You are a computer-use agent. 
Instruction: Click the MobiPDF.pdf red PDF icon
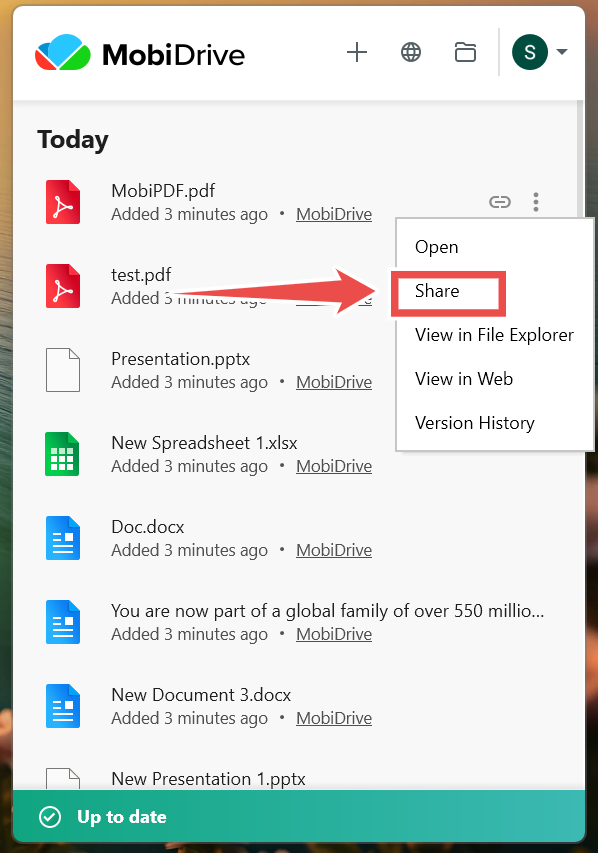click(x=63, y=202)
